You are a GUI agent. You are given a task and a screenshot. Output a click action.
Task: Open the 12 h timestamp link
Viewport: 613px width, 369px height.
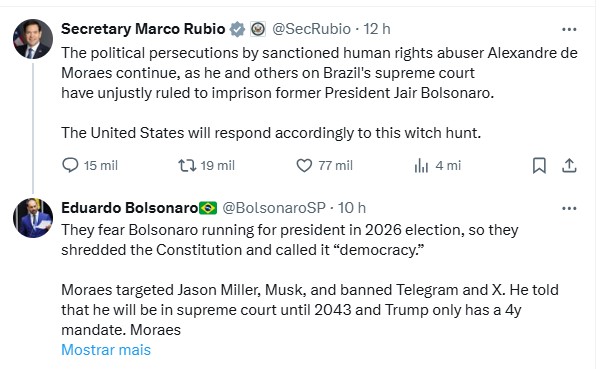[377, 29]
